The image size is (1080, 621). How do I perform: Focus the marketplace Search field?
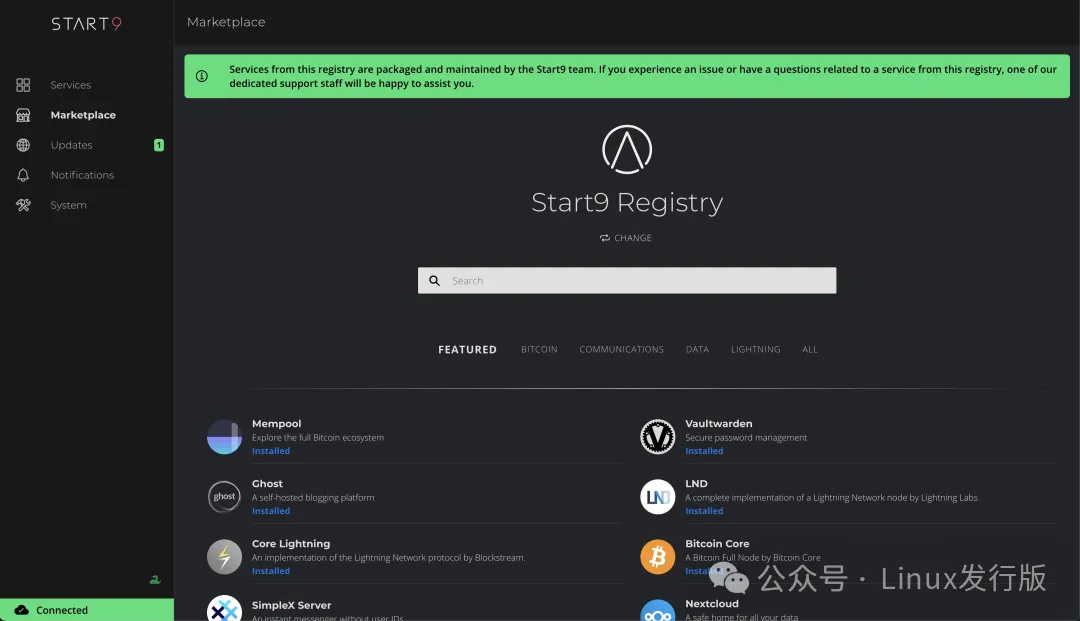pyautogui.click(x=627, y=281)
